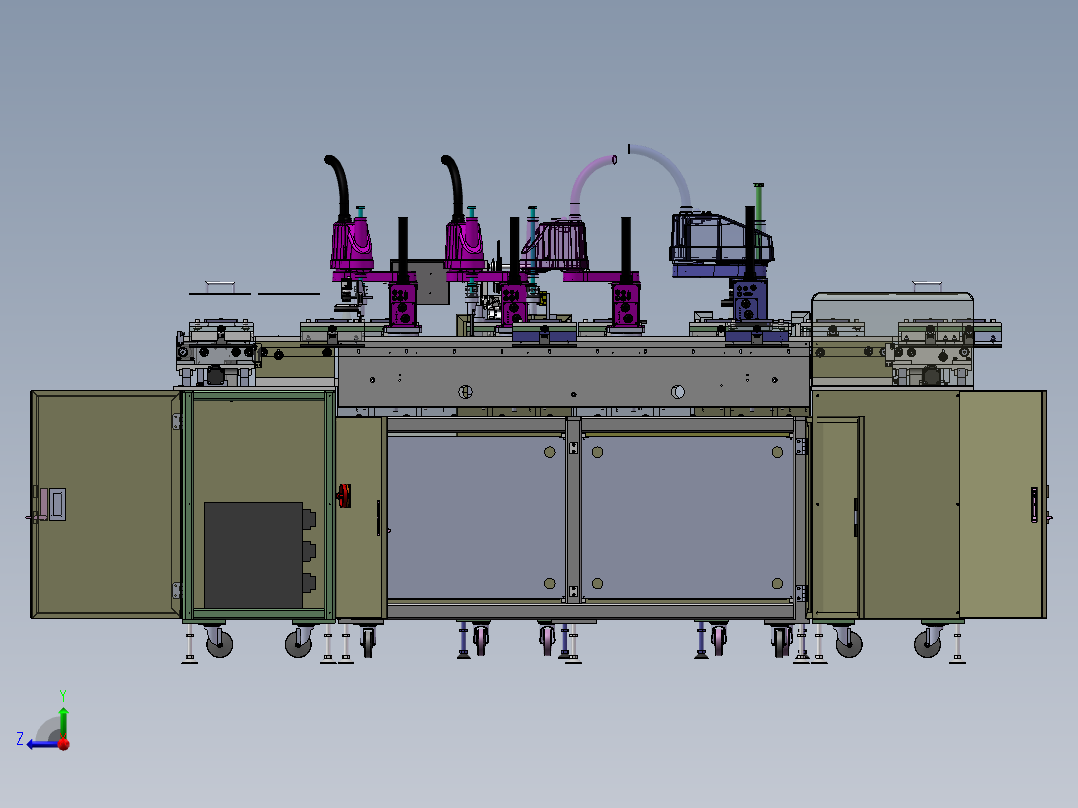Select the red origin ball of the triad
This screenshot has width=1078, height=808.
64,744
